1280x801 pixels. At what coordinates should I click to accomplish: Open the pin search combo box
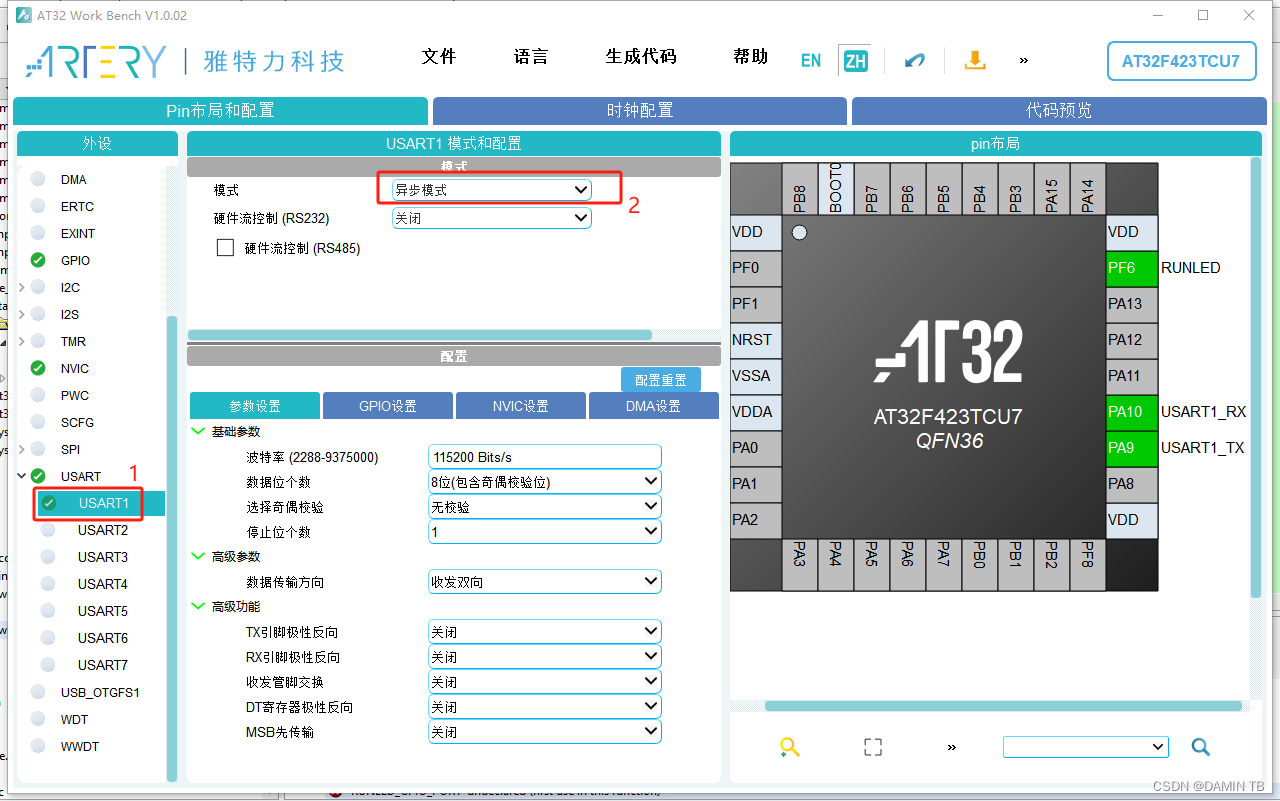pyautogui.click(x=1086, y=747)
